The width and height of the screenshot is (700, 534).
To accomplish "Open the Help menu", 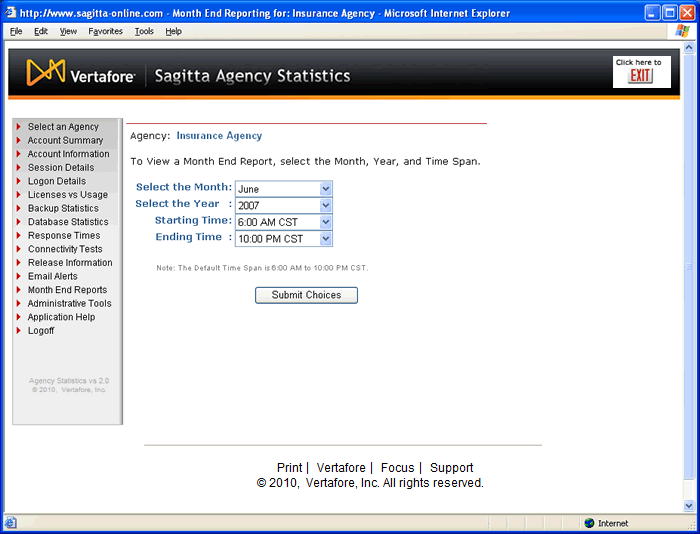I will pyautogui.click(x=174, y=31).
